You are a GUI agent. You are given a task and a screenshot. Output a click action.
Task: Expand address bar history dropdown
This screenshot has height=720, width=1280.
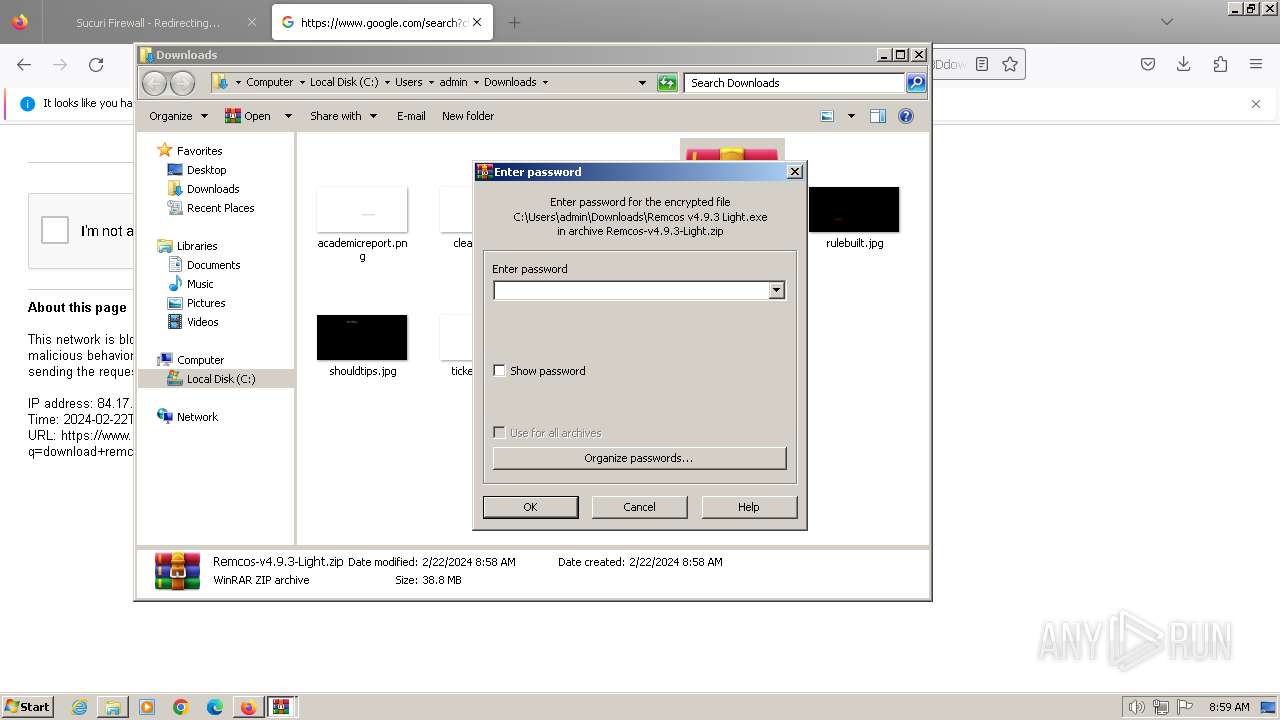[x=642, y=83]
